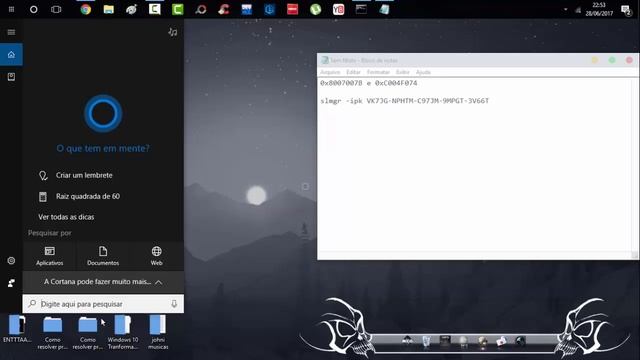Open the Start menu button
Screen dimensions: 640x360
coord(11,9)
